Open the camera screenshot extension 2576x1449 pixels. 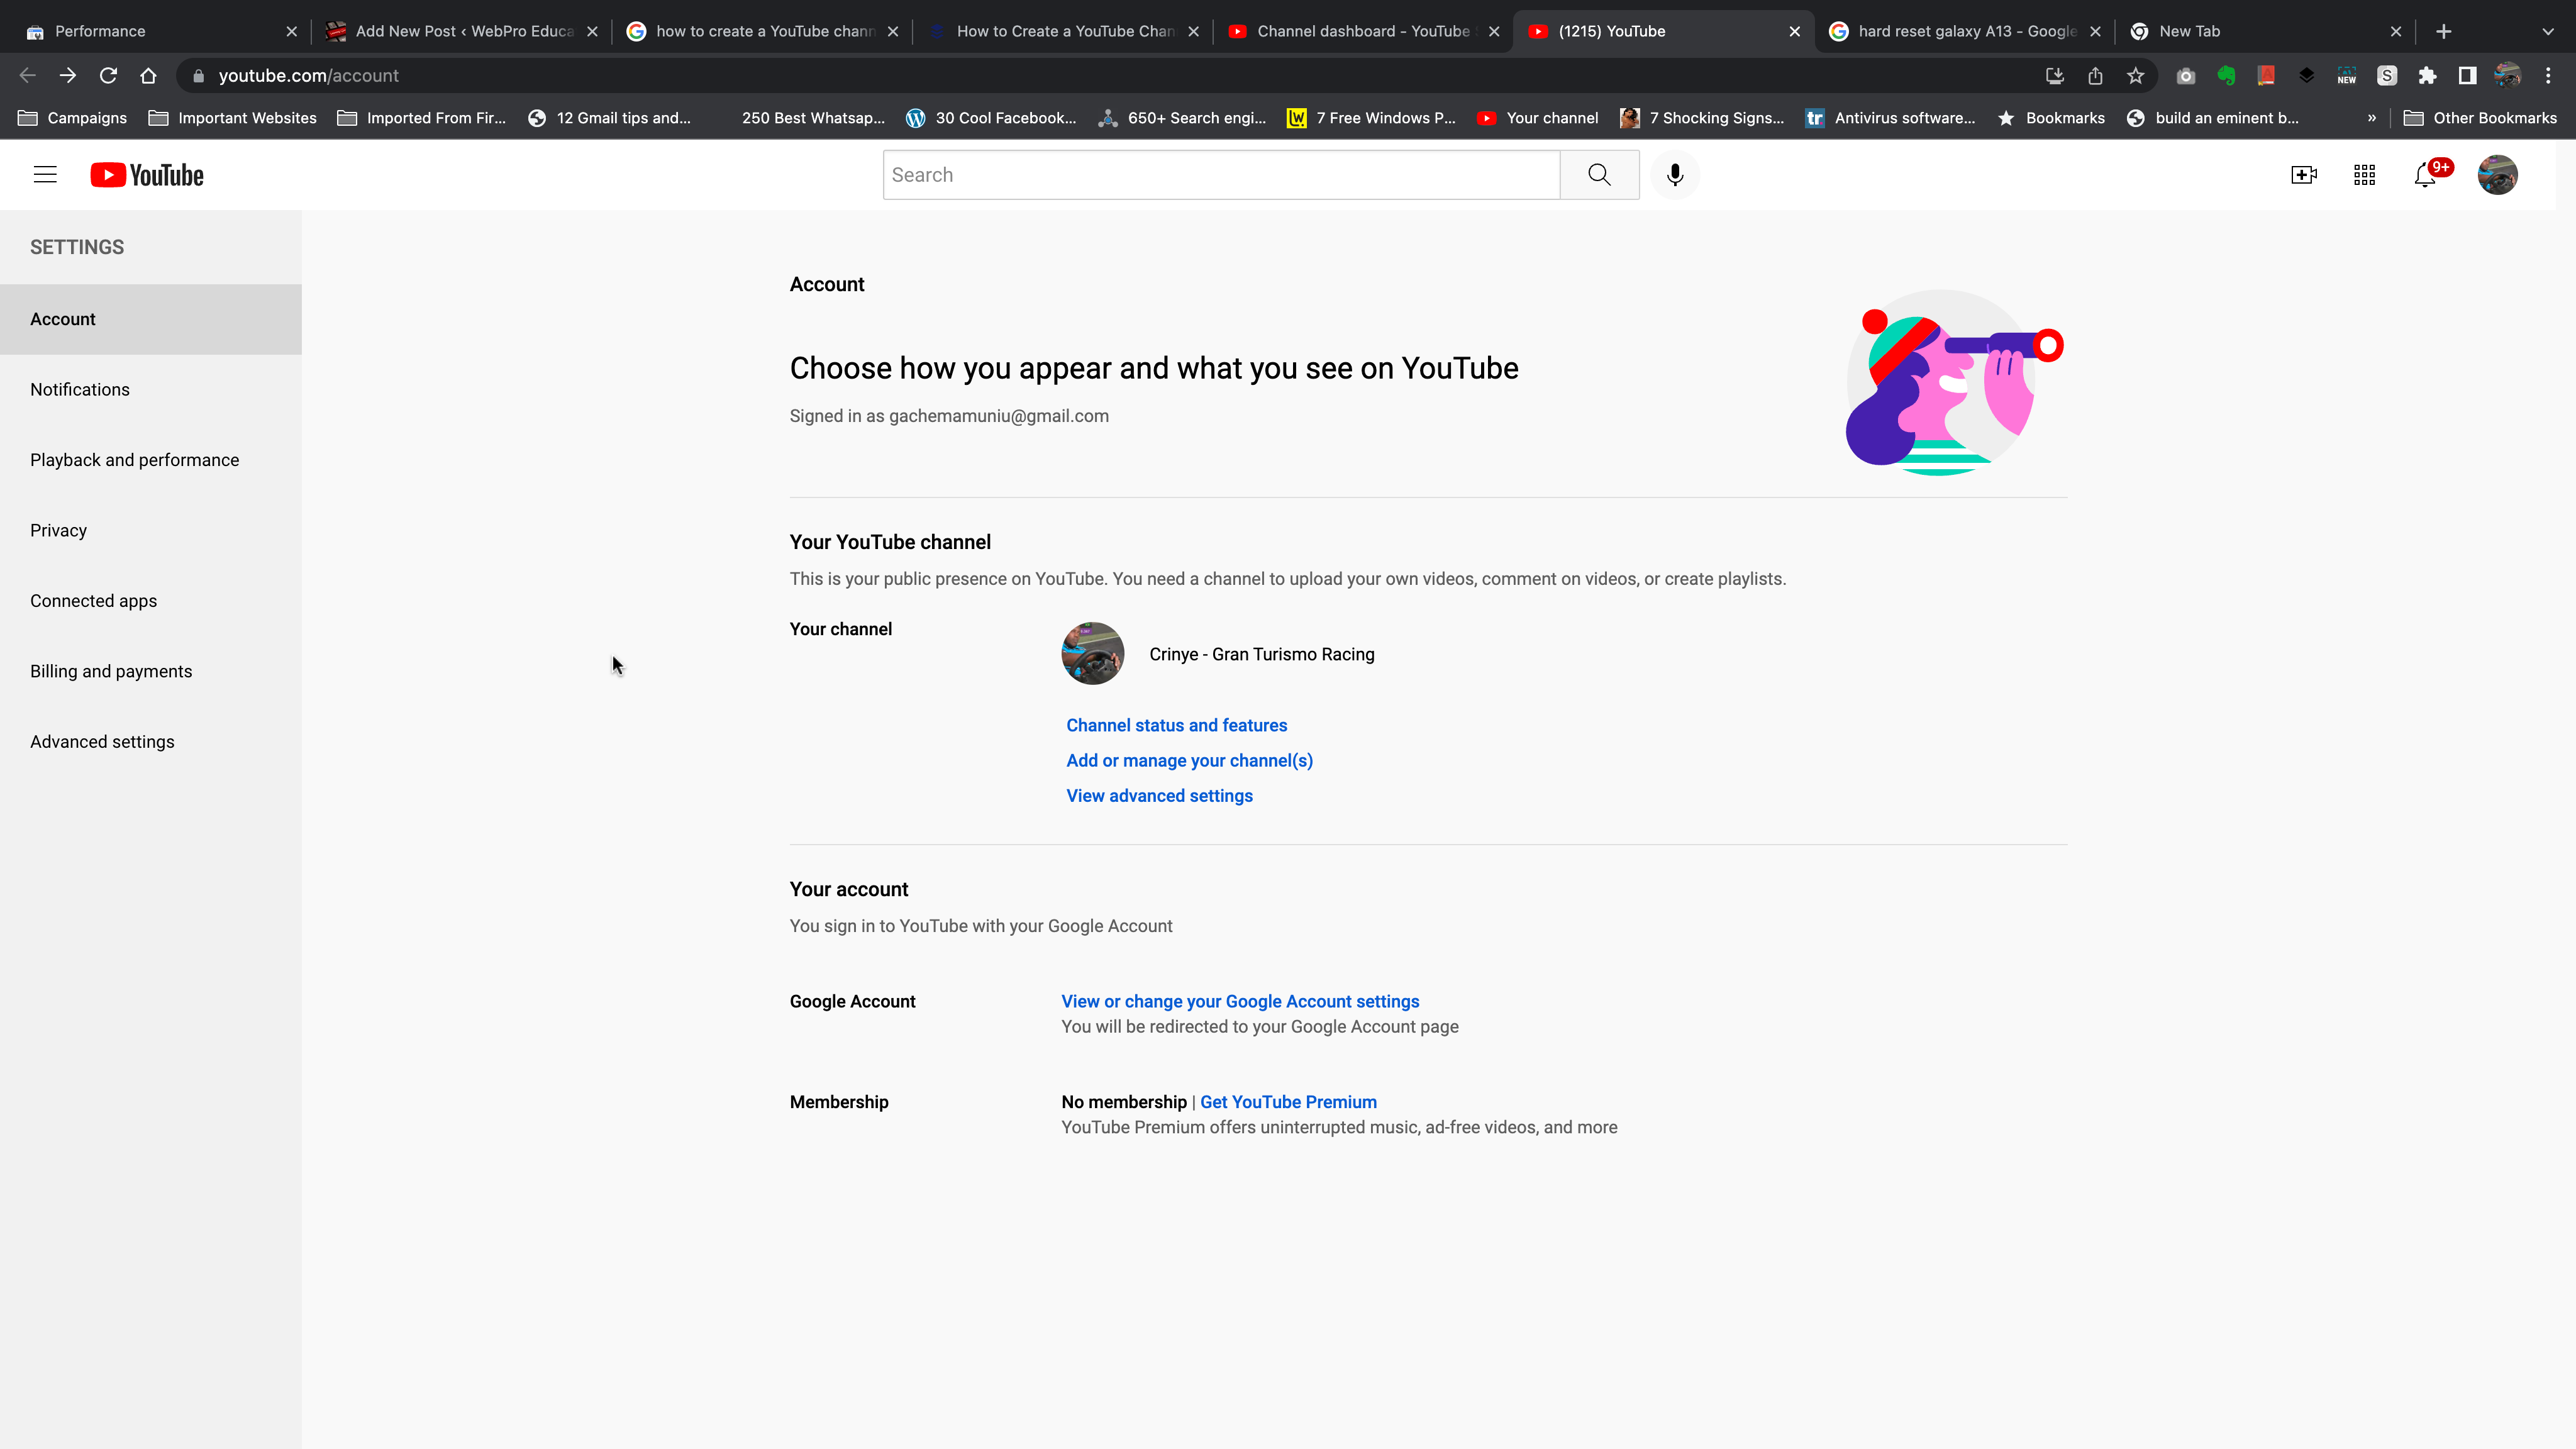(2186, 76)
